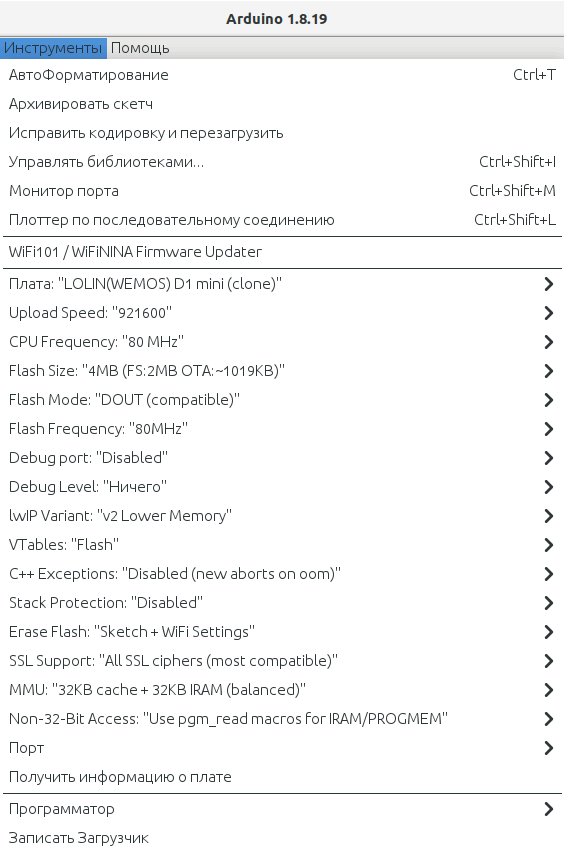Expand CPU Frequency 80 MHz submenu

[282, 342]
